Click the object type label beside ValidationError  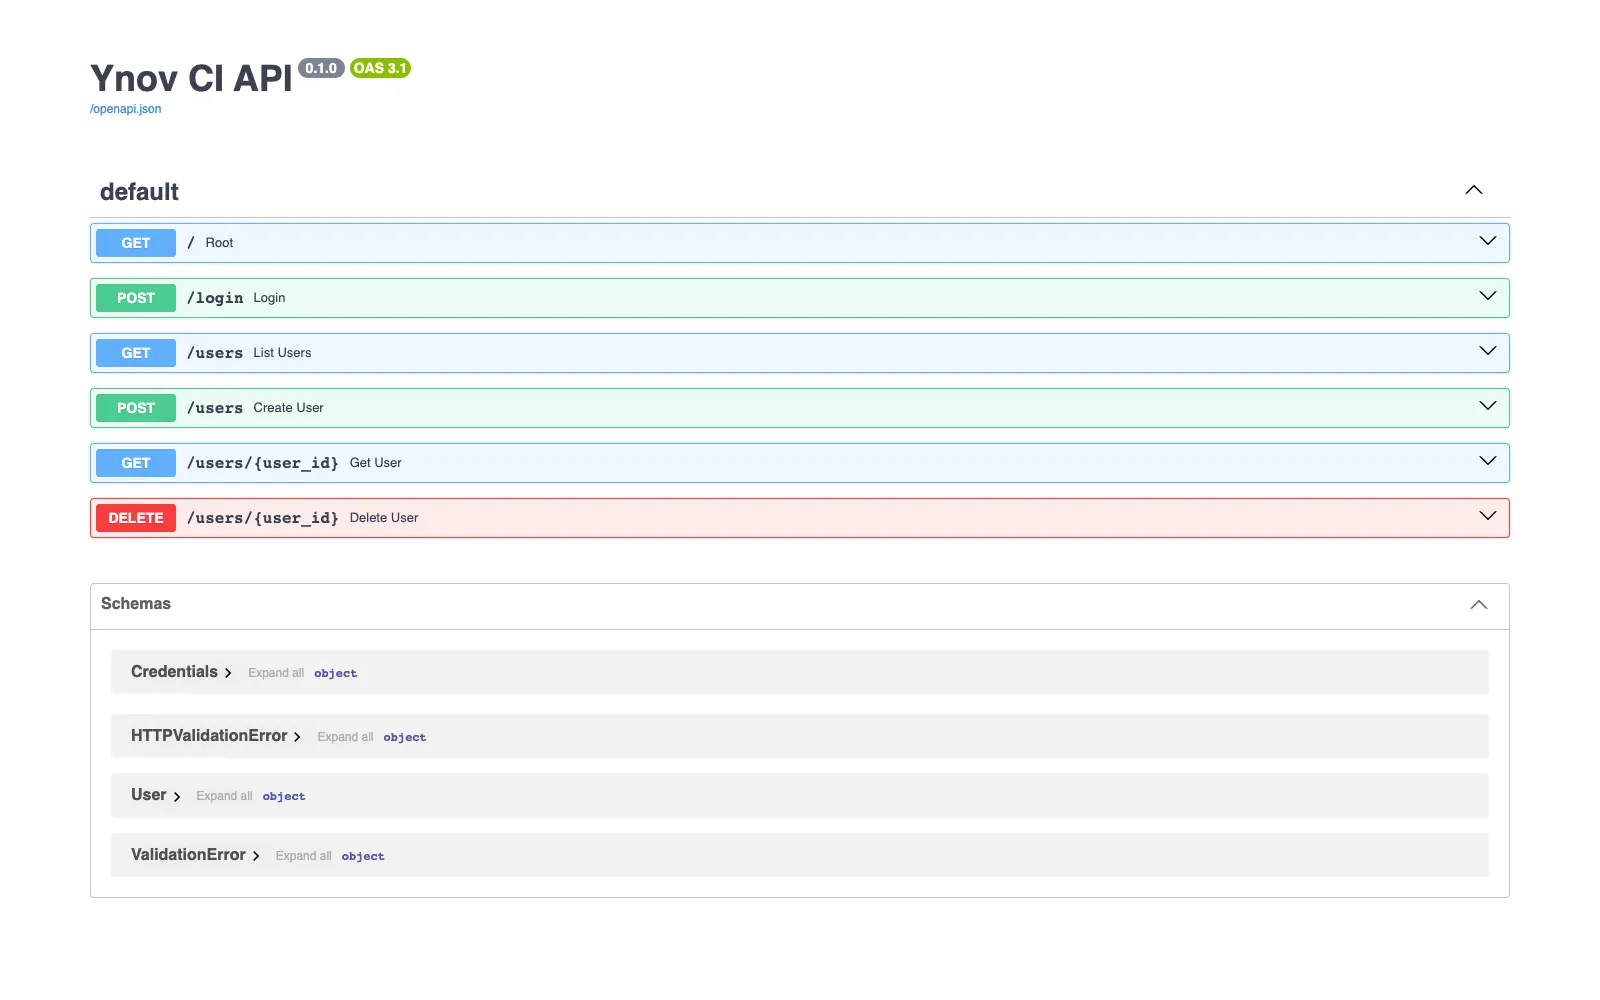(363, 857)
